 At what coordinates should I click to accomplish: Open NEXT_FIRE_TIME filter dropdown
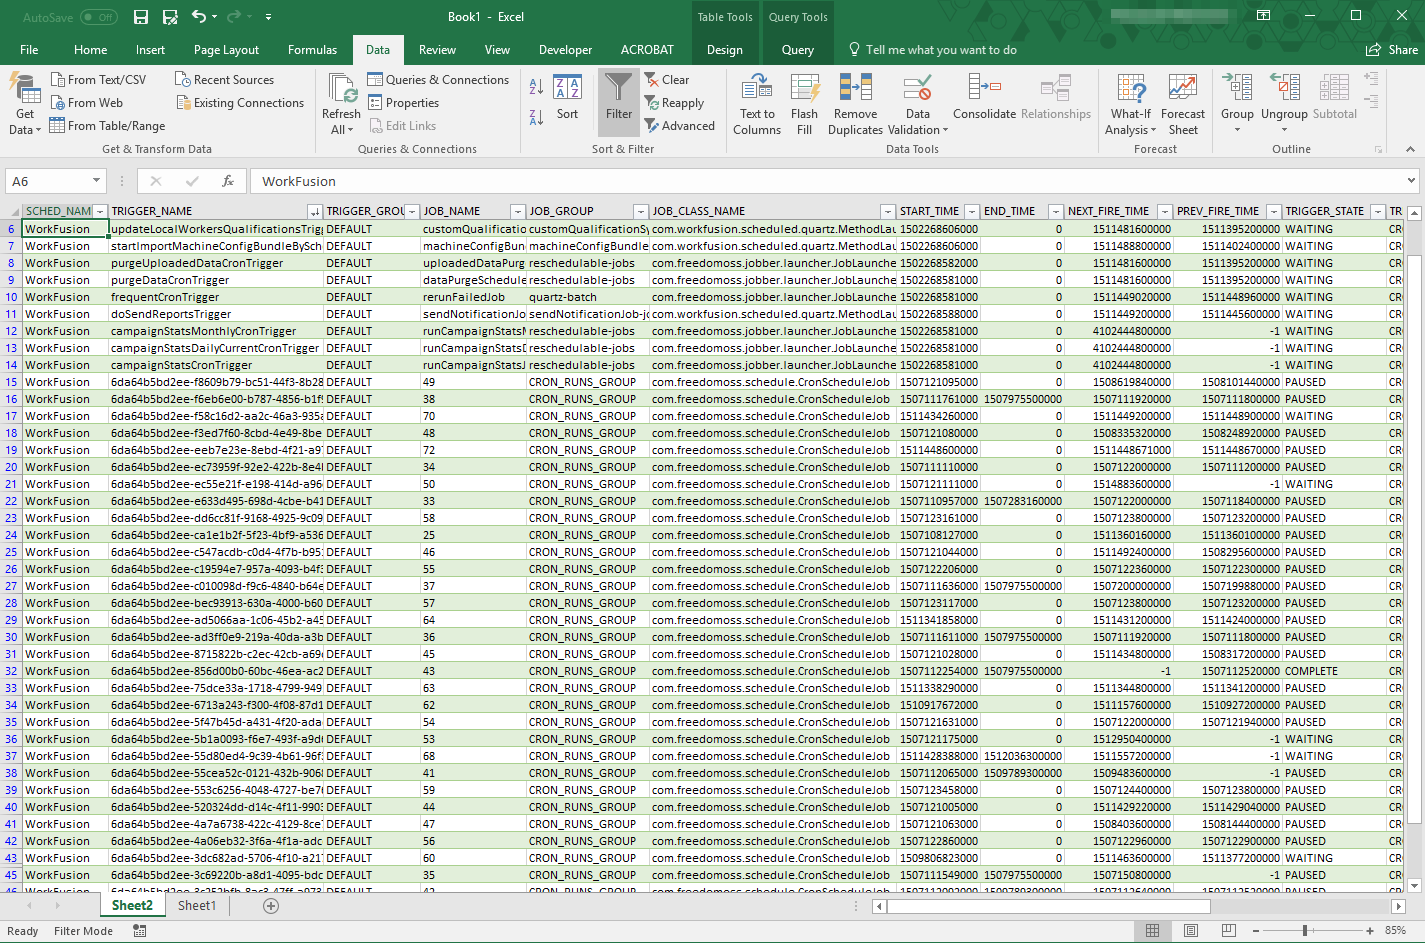point(1165,211)
